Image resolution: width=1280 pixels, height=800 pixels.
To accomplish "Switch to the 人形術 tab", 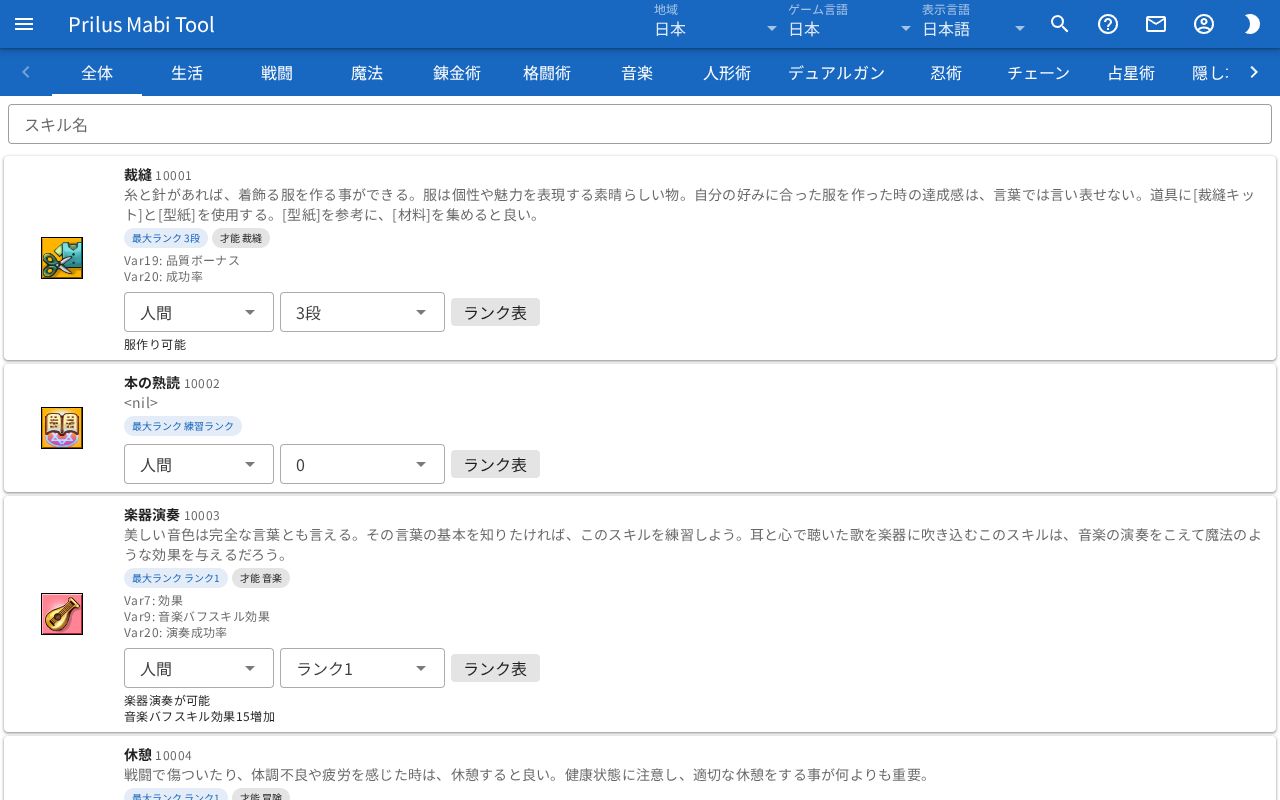I will pos(727,72).
